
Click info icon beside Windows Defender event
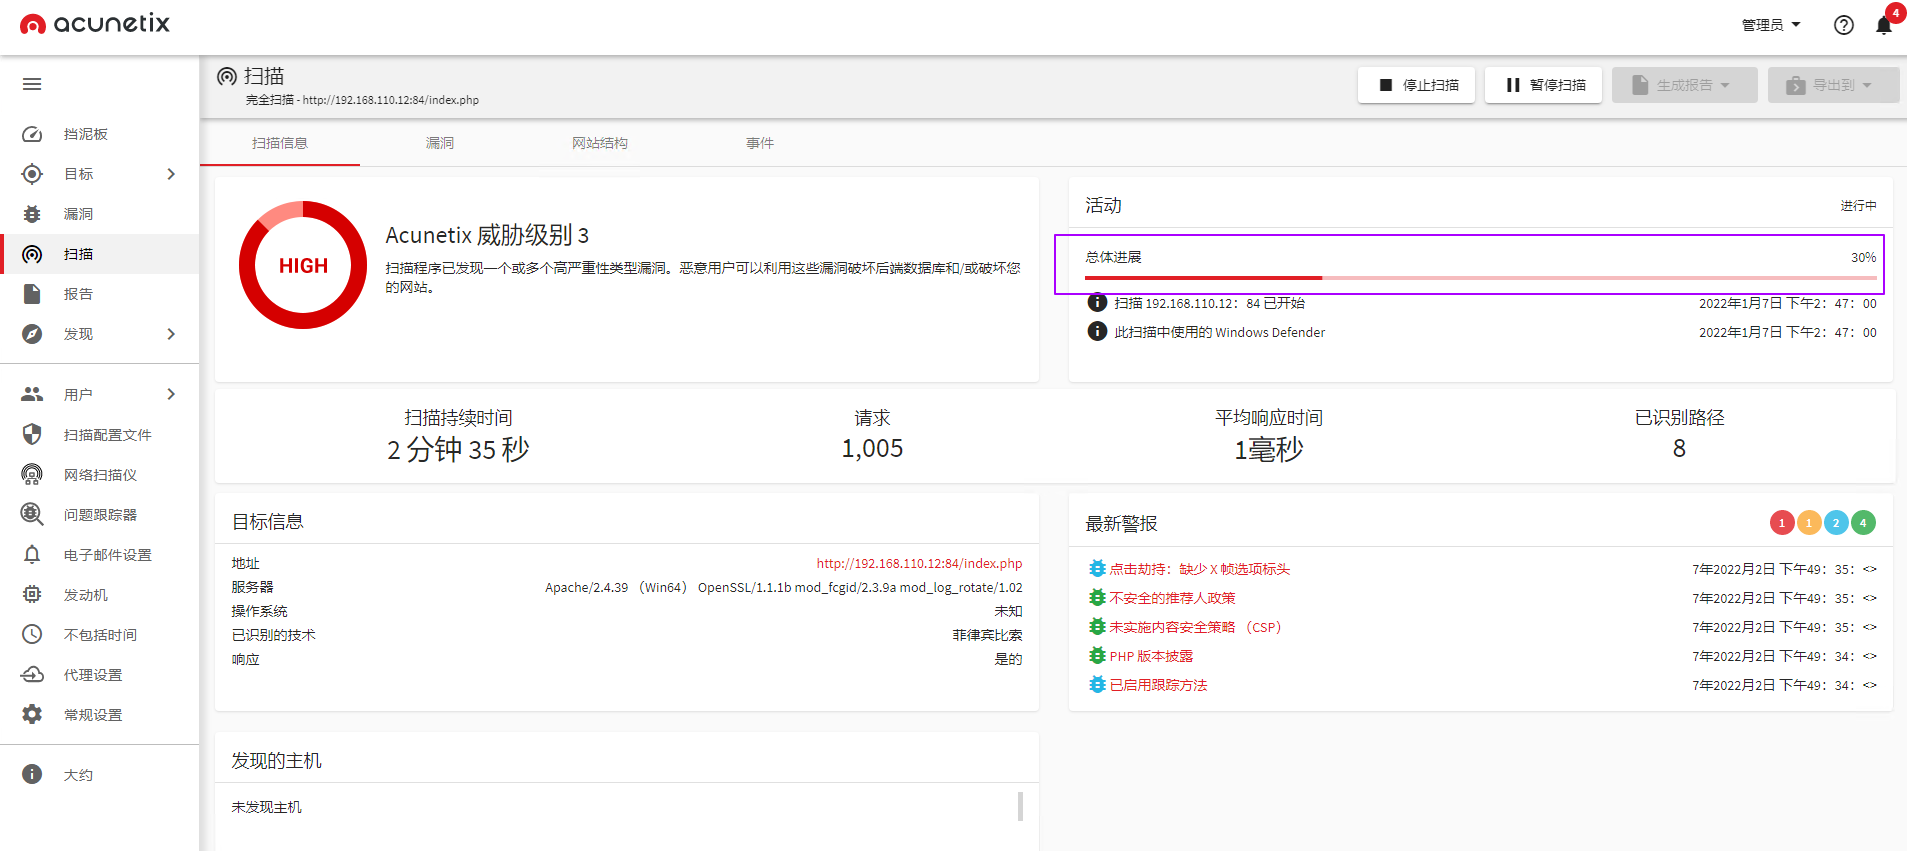[1097, 331]
